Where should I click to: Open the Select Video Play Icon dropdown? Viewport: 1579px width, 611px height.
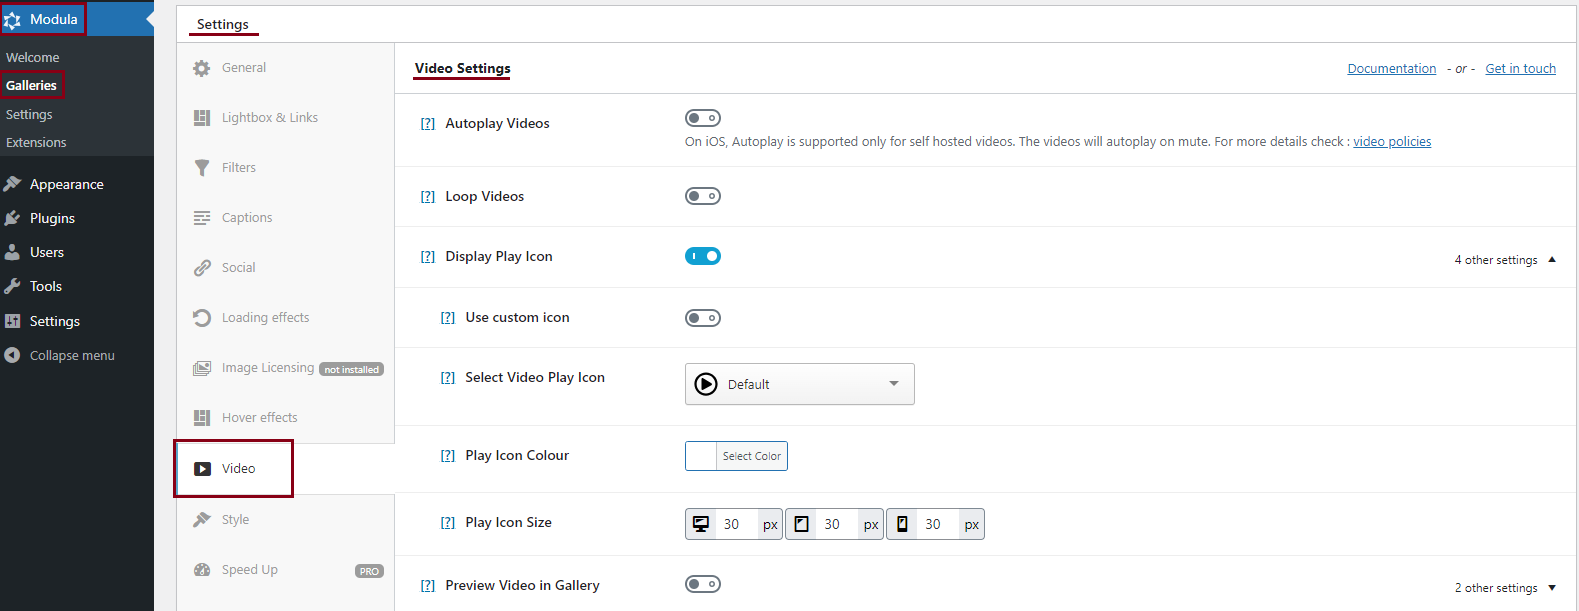click(799, 384)
